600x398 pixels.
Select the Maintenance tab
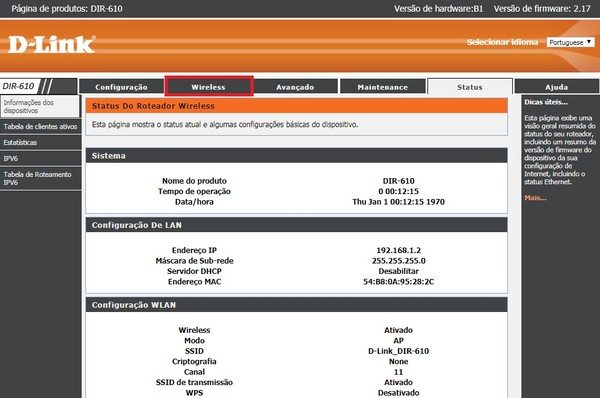[383, 87]
